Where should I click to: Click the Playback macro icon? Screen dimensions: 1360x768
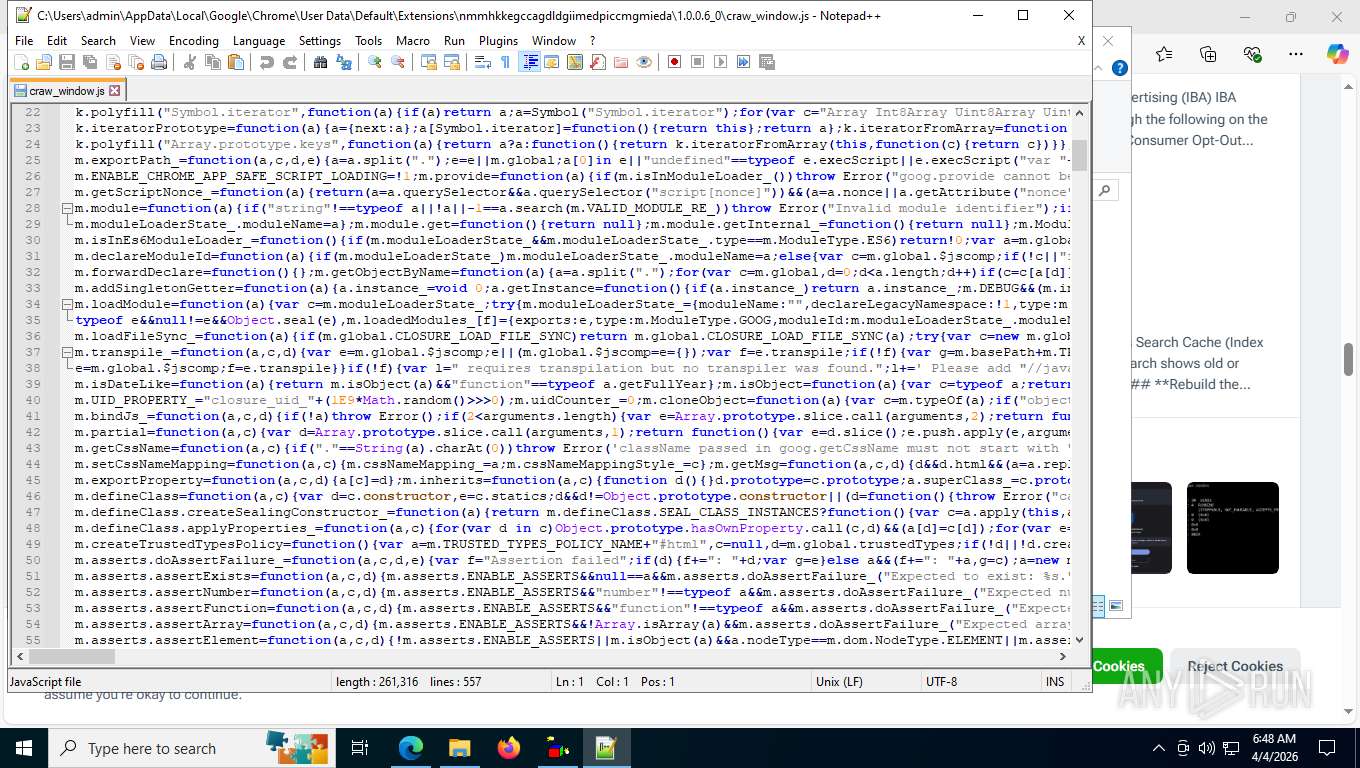pyautogui.click(x=721, y=62)
